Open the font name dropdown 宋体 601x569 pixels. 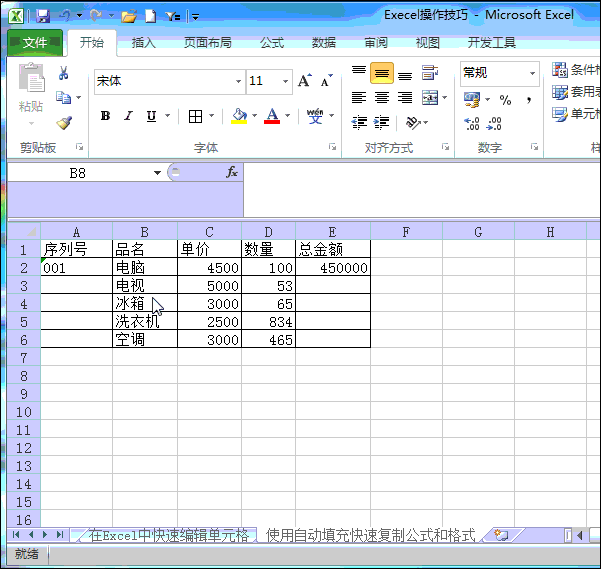(238, 82)
